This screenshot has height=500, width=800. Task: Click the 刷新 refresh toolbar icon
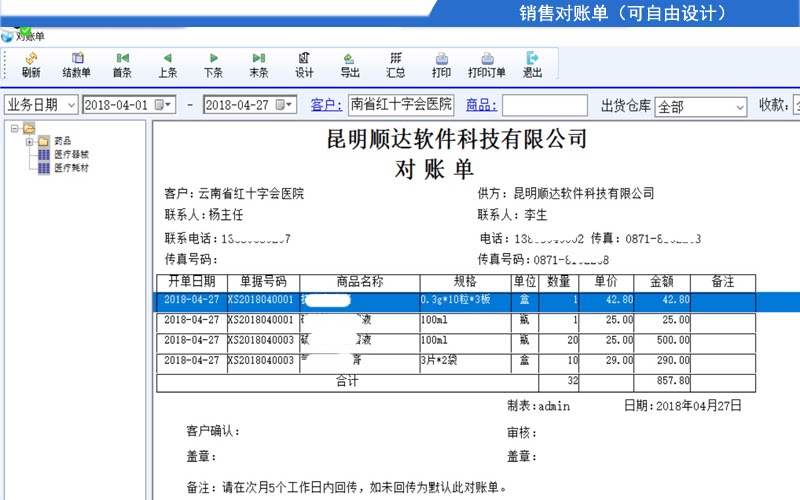31,65
